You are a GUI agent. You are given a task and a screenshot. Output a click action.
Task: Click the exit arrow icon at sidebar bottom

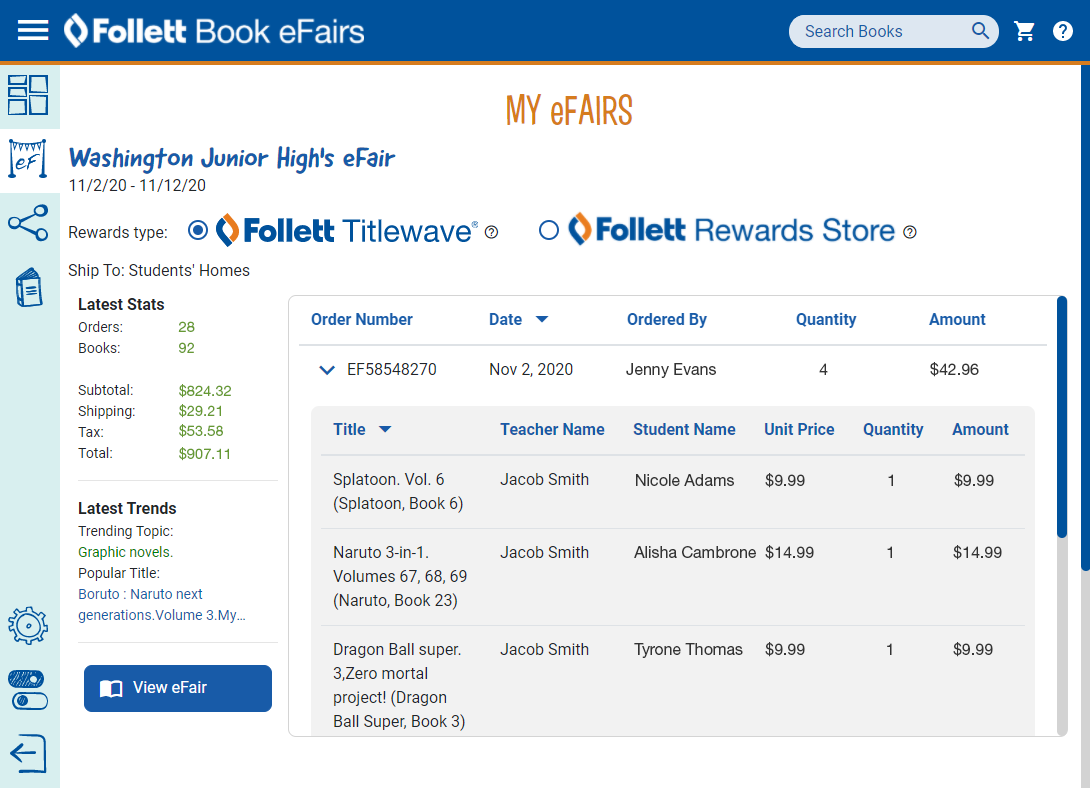click(x=29, y=753)
